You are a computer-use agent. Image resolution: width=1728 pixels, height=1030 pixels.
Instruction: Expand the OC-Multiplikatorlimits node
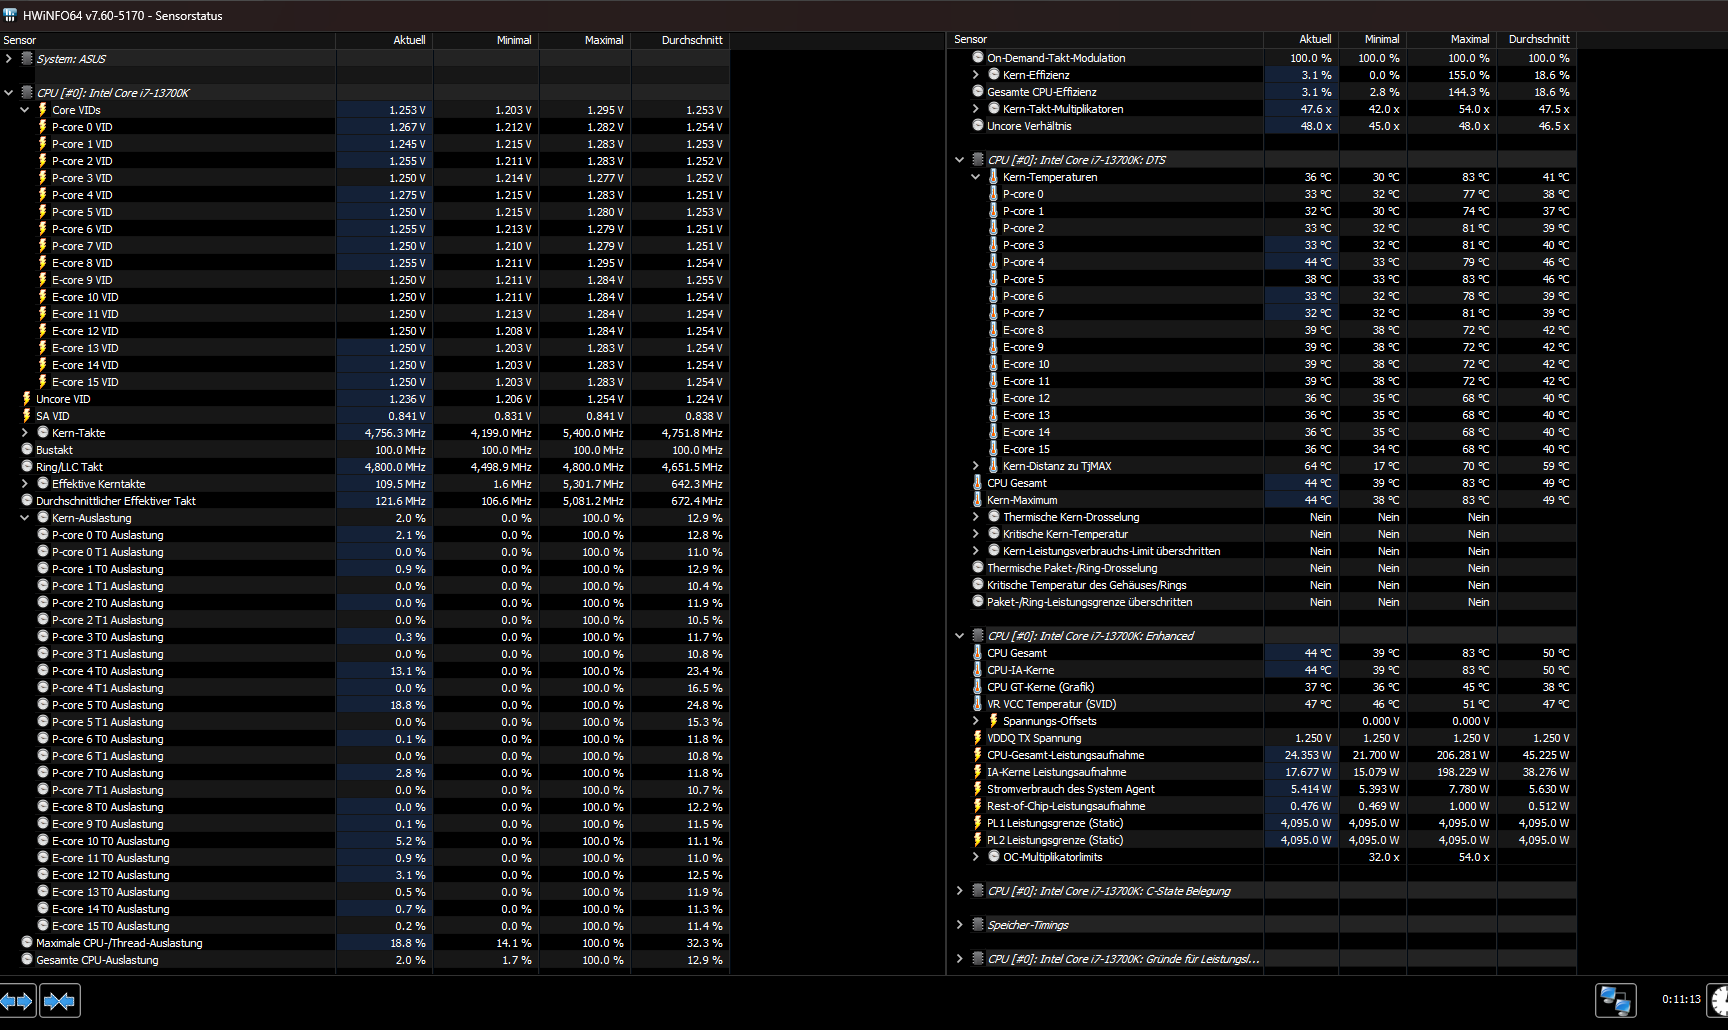(x=976, y=857)
